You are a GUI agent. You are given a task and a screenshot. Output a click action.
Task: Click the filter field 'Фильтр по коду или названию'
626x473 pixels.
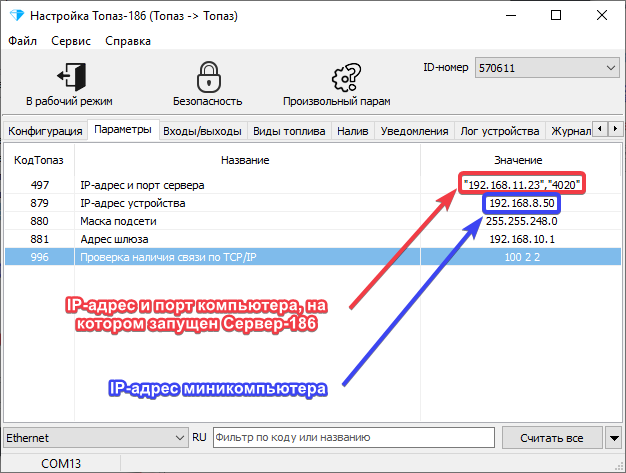tap(354, 437)
